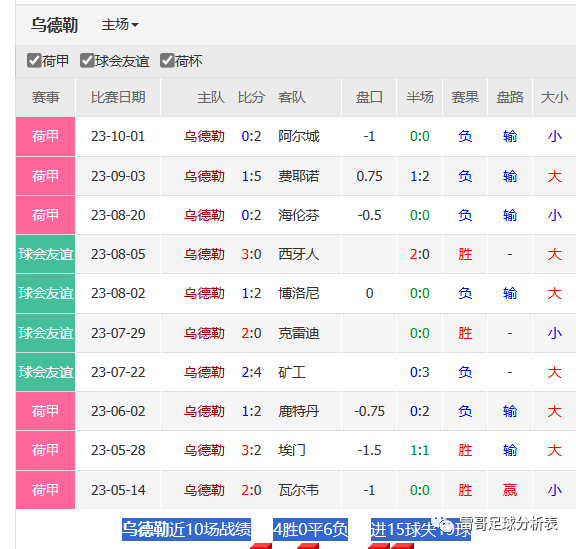Click the 赛事 column header
This screenshot has width=576, height=549.
(45, 97)
